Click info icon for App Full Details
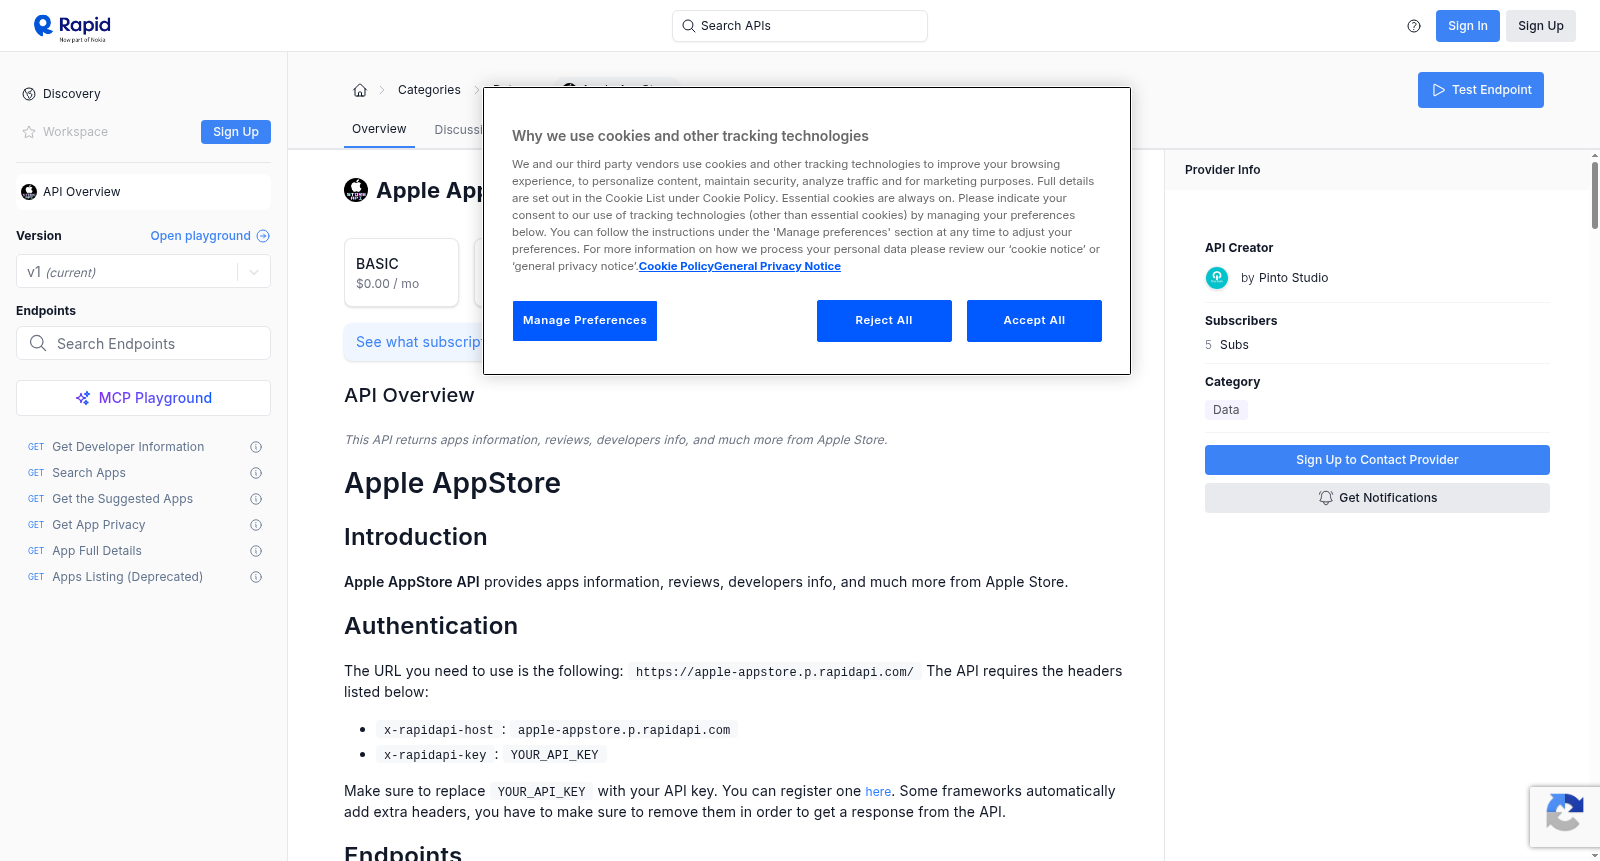1600x861 pixels. click(x=256, y=551)
